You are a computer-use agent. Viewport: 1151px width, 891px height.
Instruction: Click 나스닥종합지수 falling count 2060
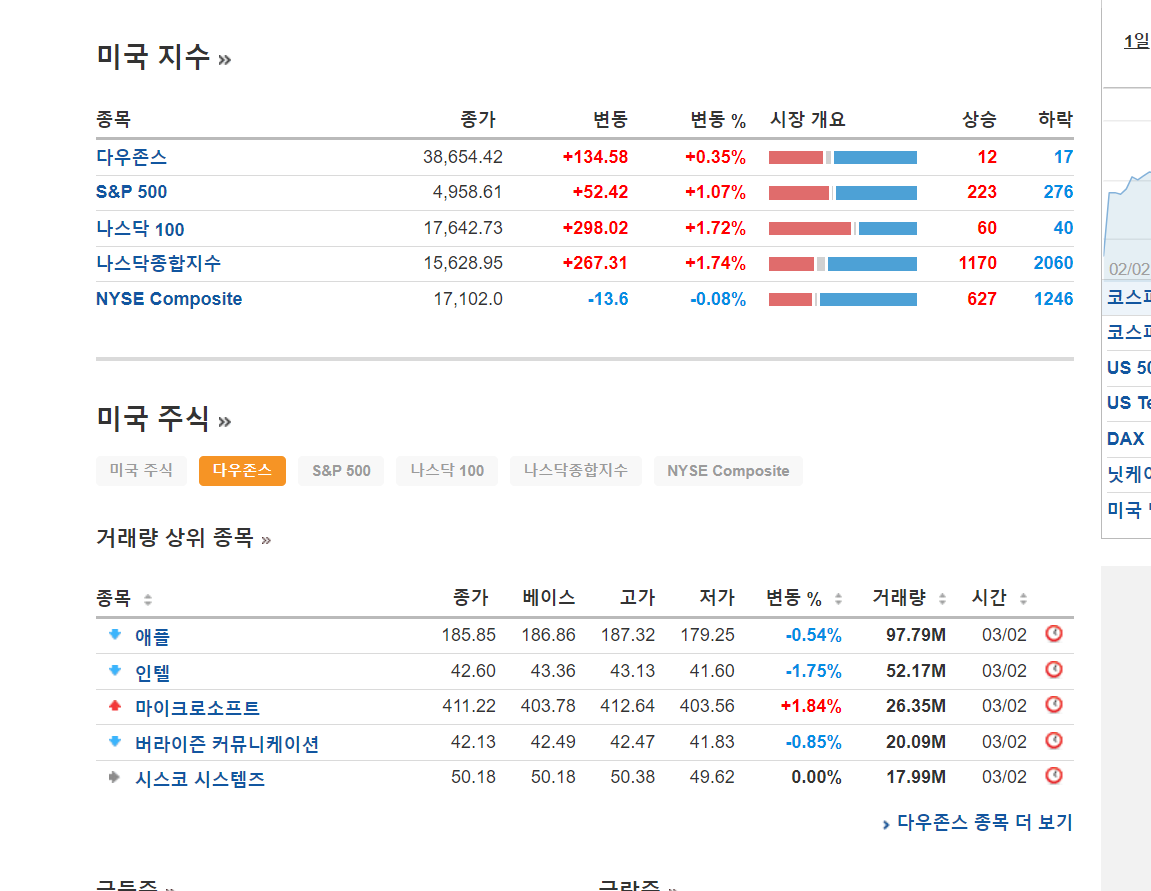point(1053,263)
